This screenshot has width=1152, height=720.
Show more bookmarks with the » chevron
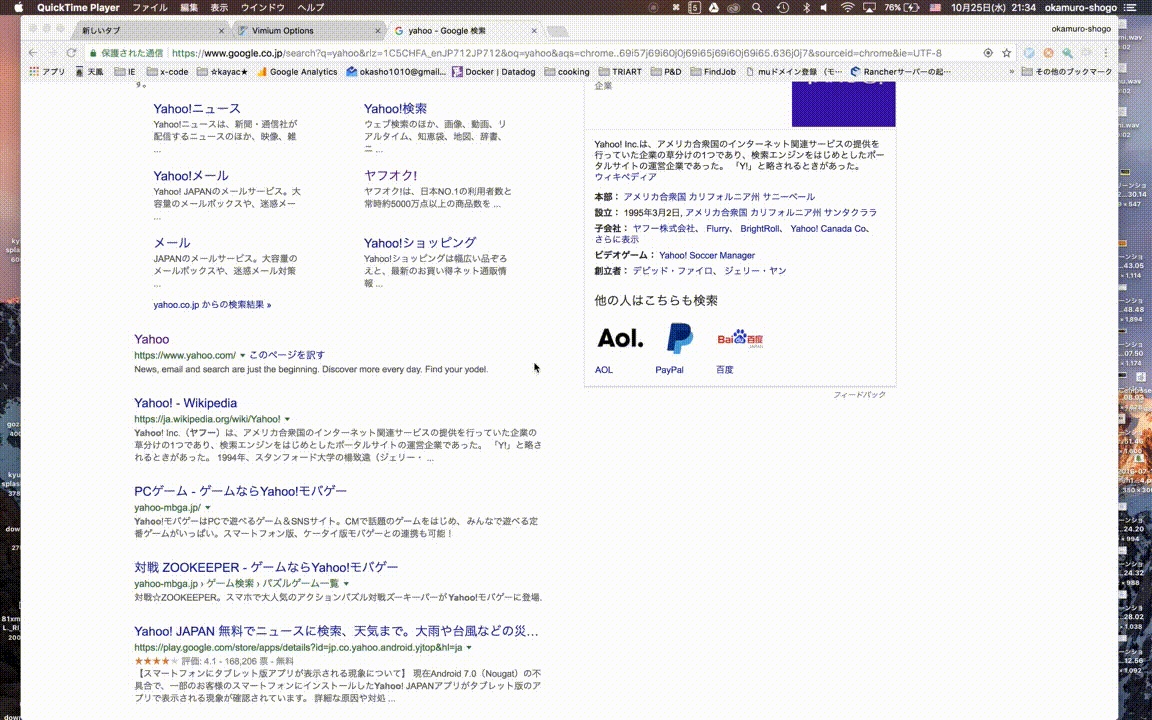click(x=1012, y=72)
